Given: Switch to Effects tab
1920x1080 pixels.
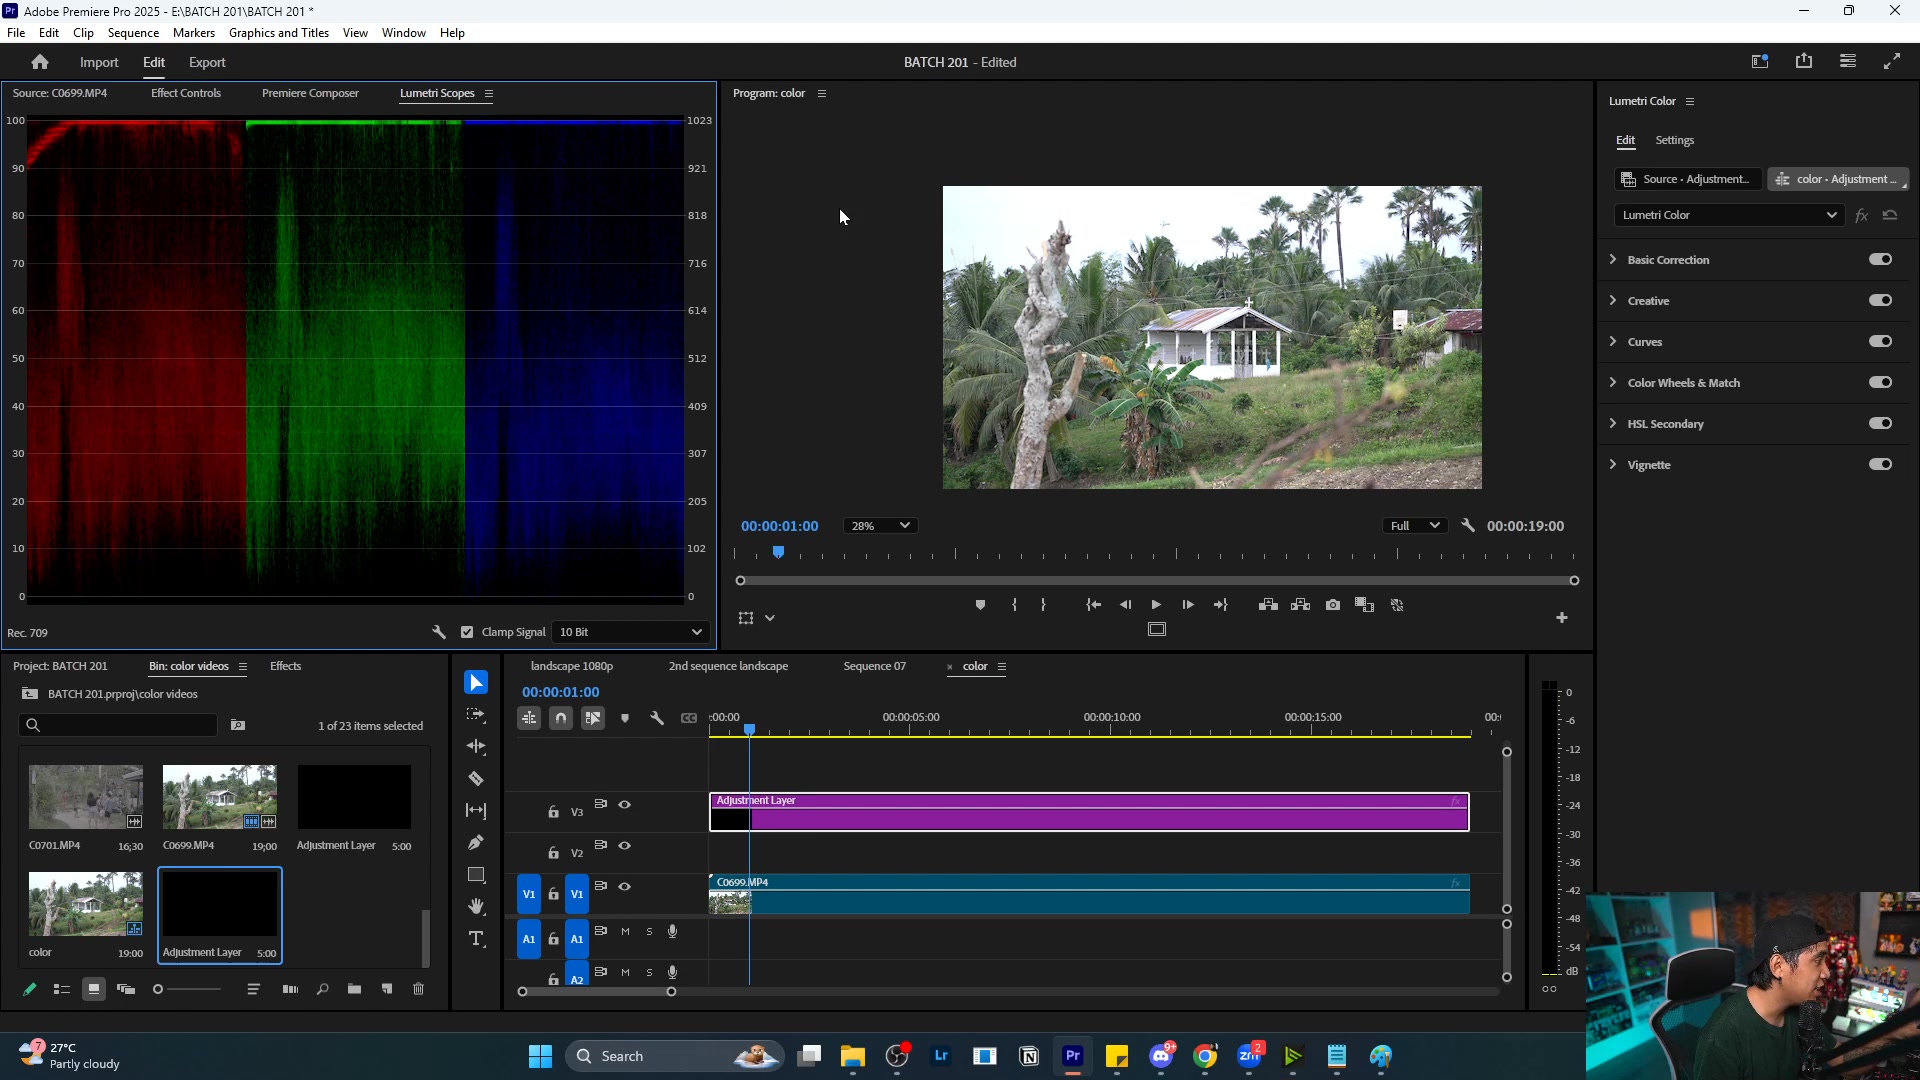Looking at the screenshot, I should click(x=285, y=666).
